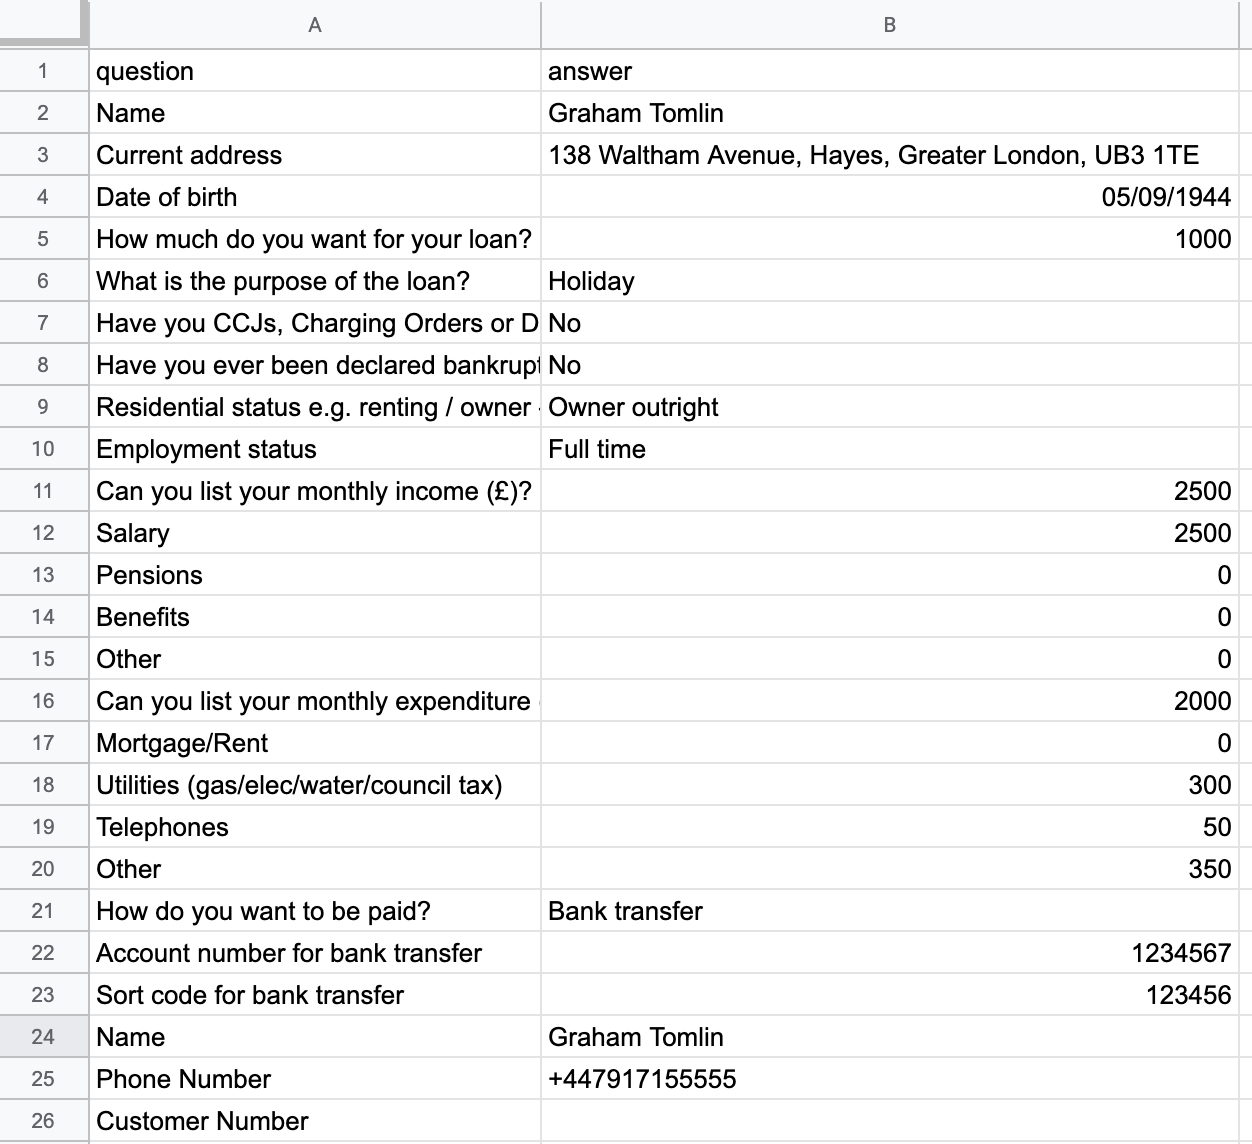
Task: Select the 'Bank transfer' cell
Action: point(889,911)
